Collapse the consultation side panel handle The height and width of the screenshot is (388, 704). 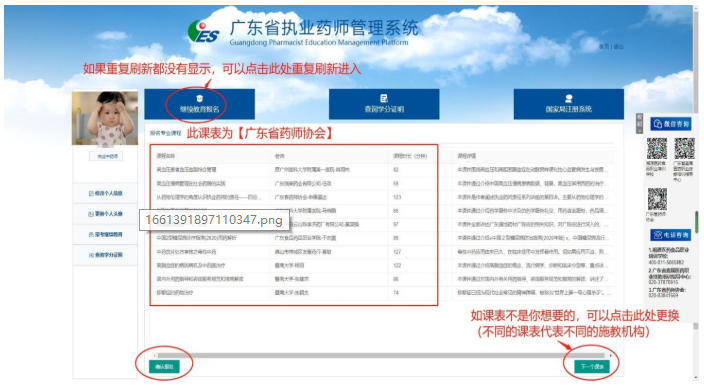(x=640, y=123)
